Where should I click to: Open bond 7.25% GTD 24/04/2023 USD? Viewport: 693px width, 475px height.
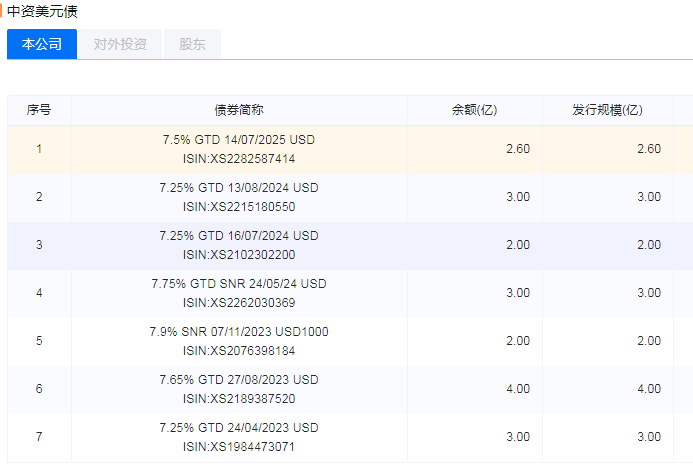[x=239, y=428]
